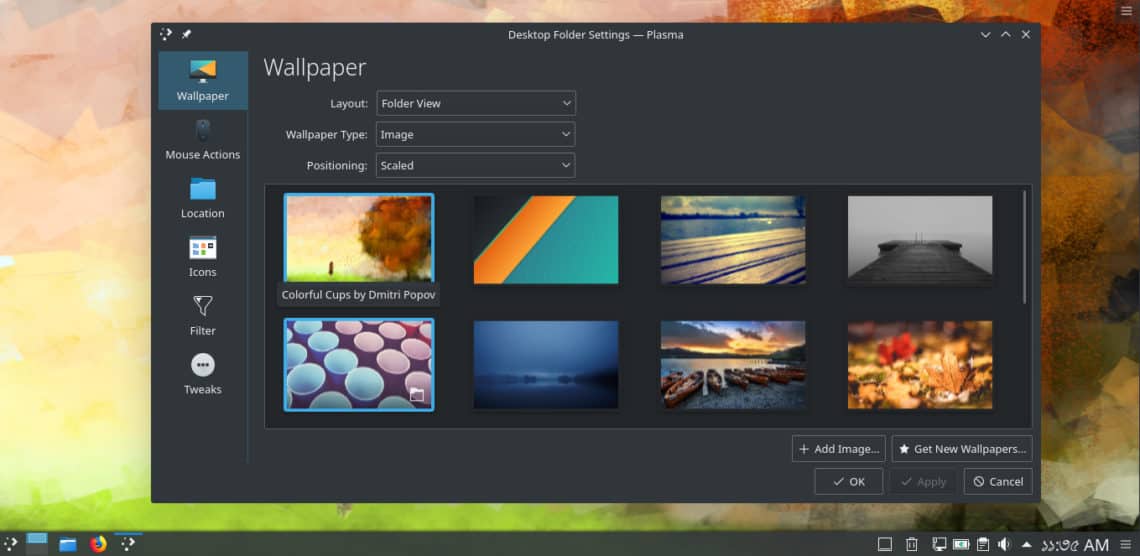Choose the autumn tree painting wallpaper
Viewport: 1140px width, 556px height.
(x=359, y=238)
